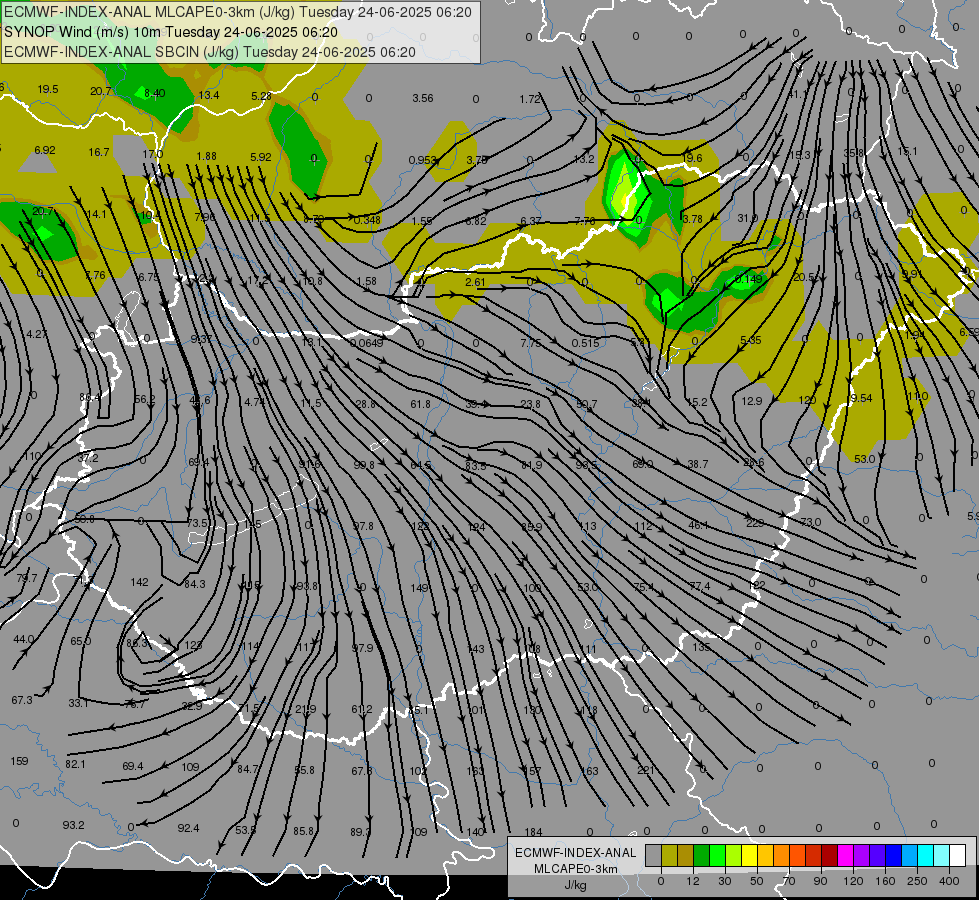979x900 pixels.
Task: Click the 221 value on the map
Action: click(646, 770)
